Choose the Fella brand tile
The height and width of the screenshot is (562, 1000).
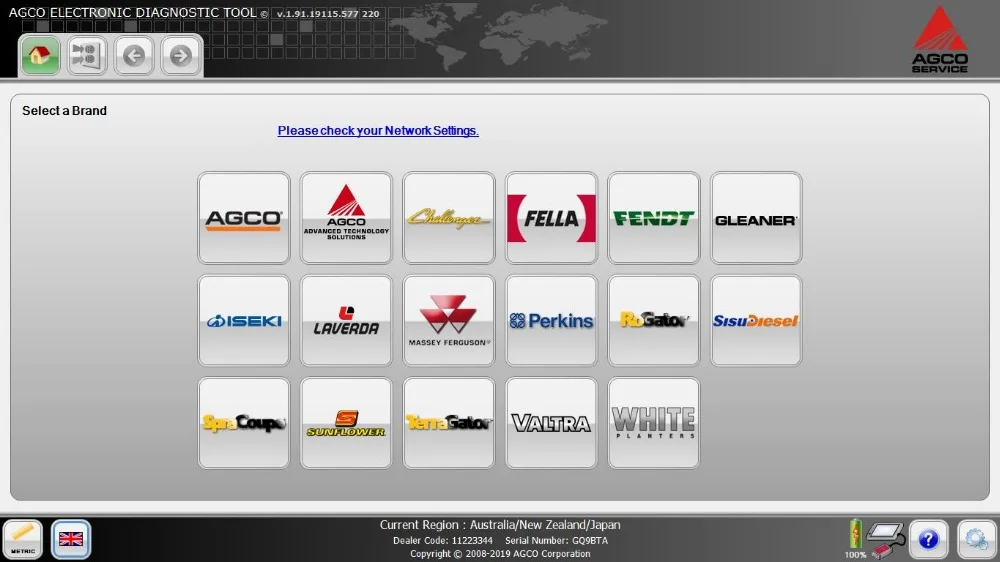click(552, 218)
